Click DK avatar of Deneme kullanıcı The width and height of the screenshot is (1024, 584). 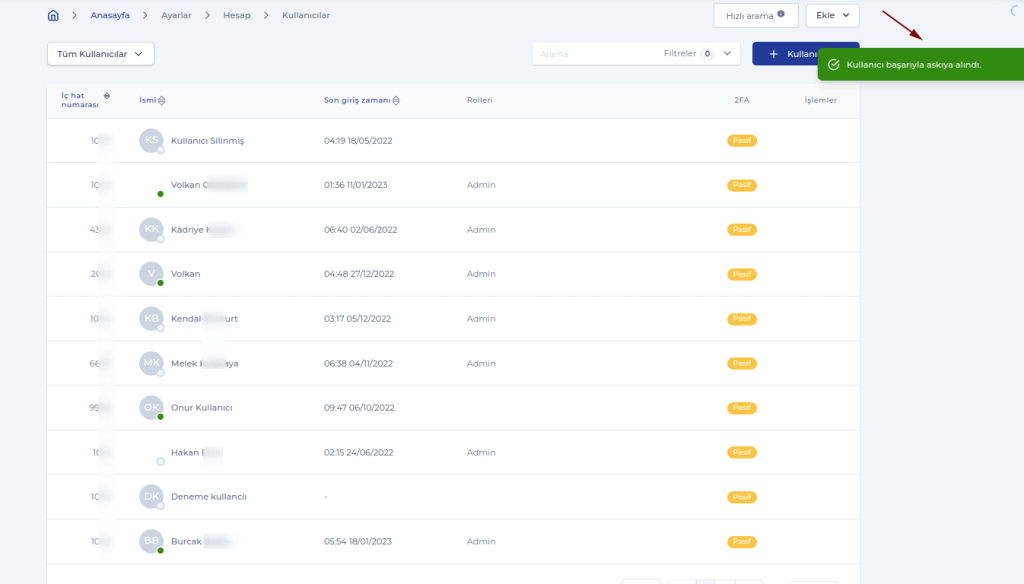151,496
